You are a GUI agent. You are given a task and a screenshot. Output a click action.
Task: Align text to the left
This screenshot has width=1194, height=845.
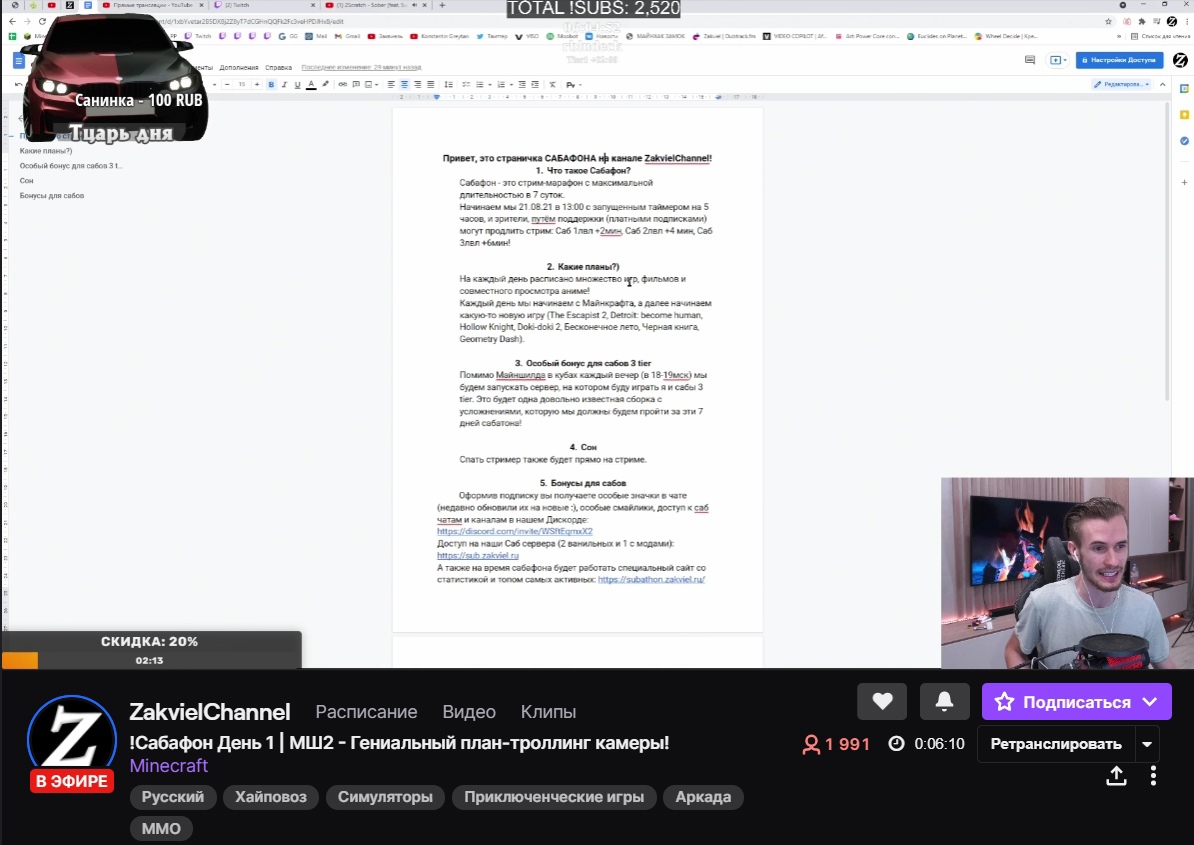(391, 84)
